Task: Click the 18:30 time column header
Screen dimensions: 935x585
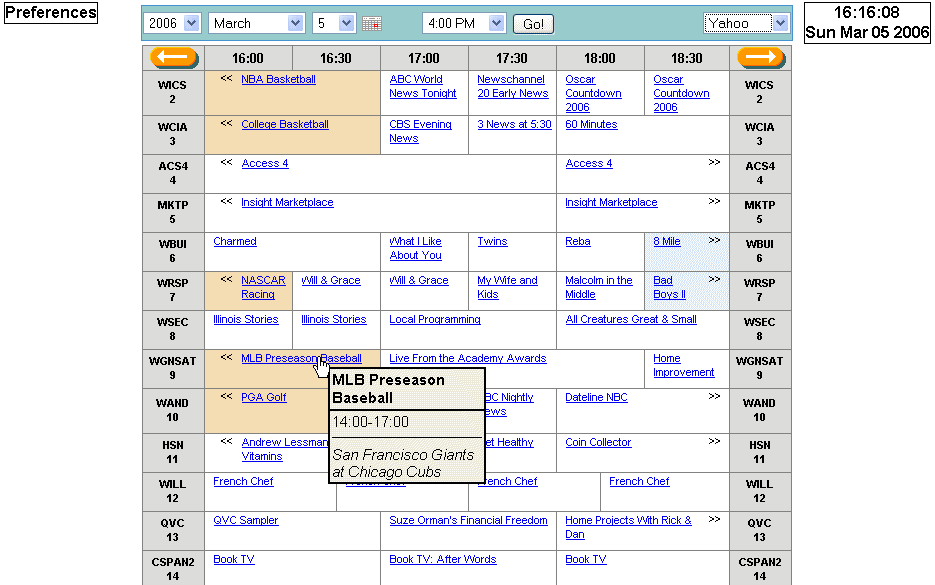Action: click(x=686, y=58)
